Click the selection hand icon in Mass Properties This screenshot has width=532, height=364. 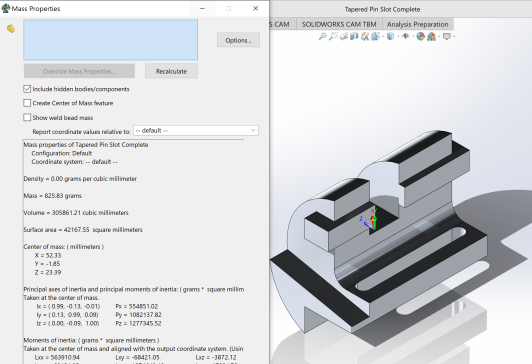pyautogui.click(x=11, y=29)
